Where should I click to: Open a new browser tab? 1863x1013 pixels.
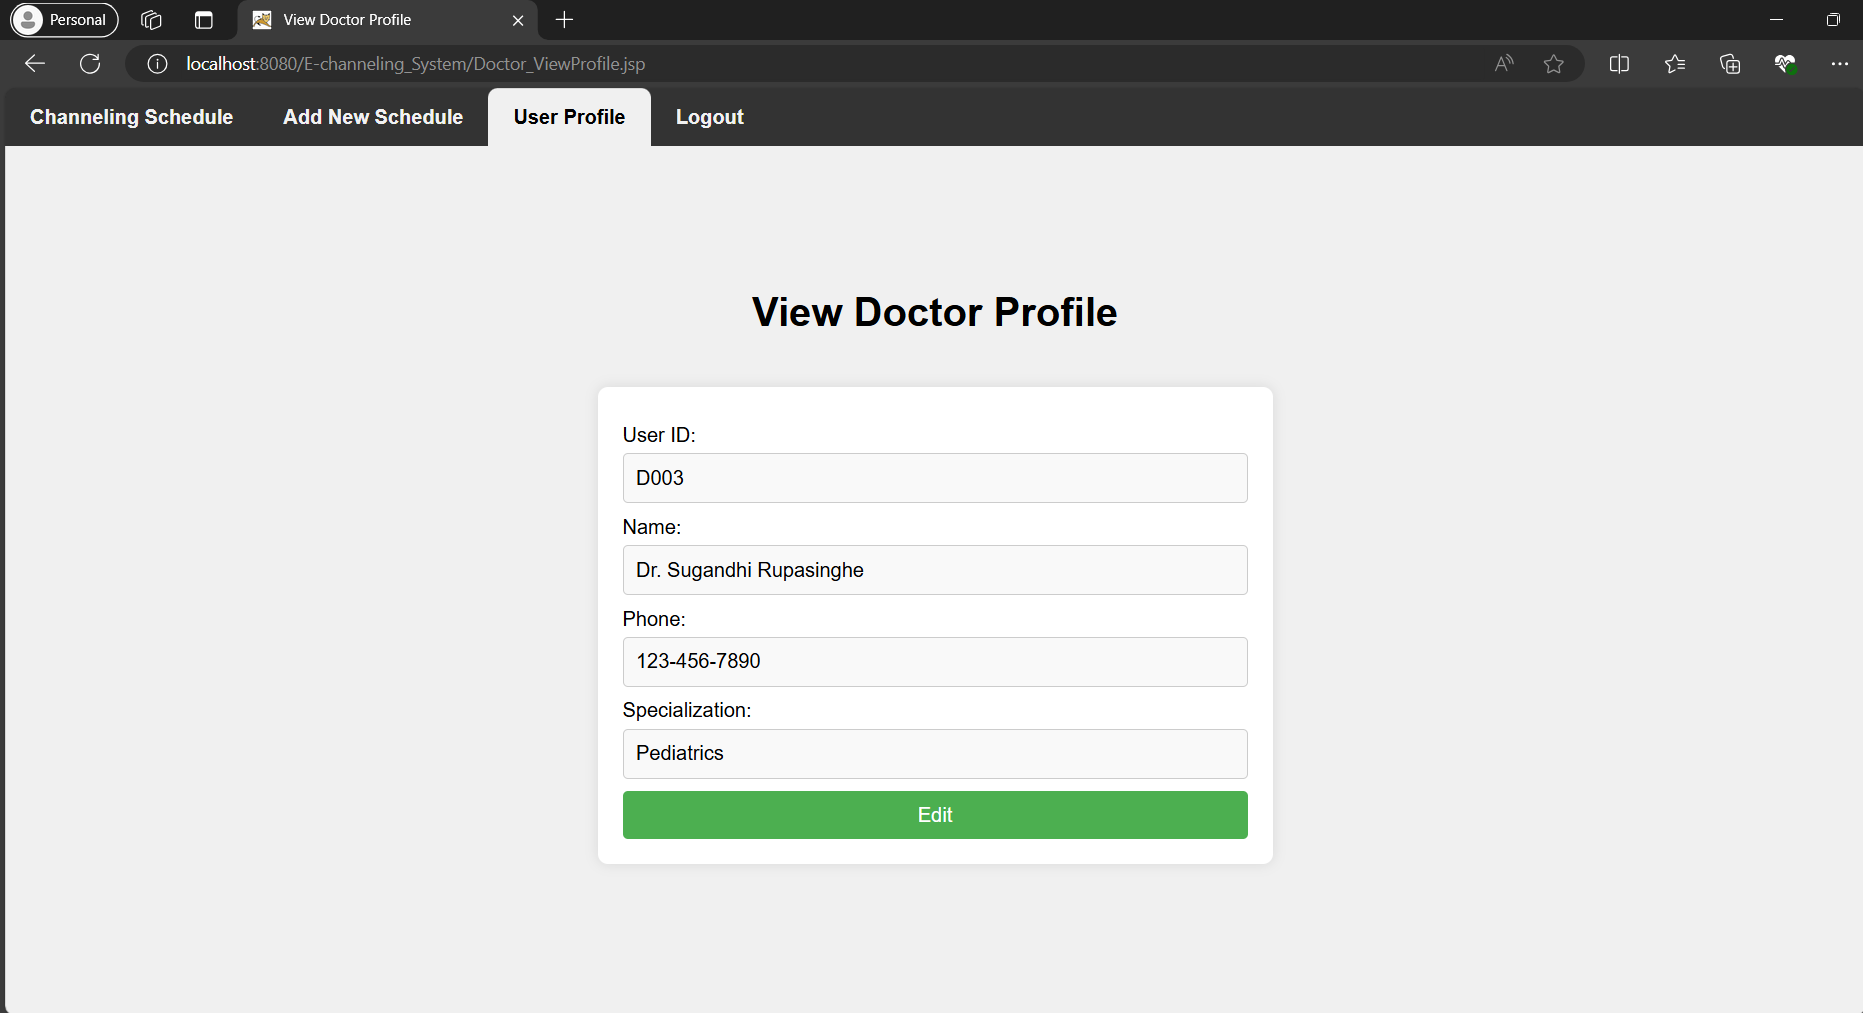pos(564,20)
